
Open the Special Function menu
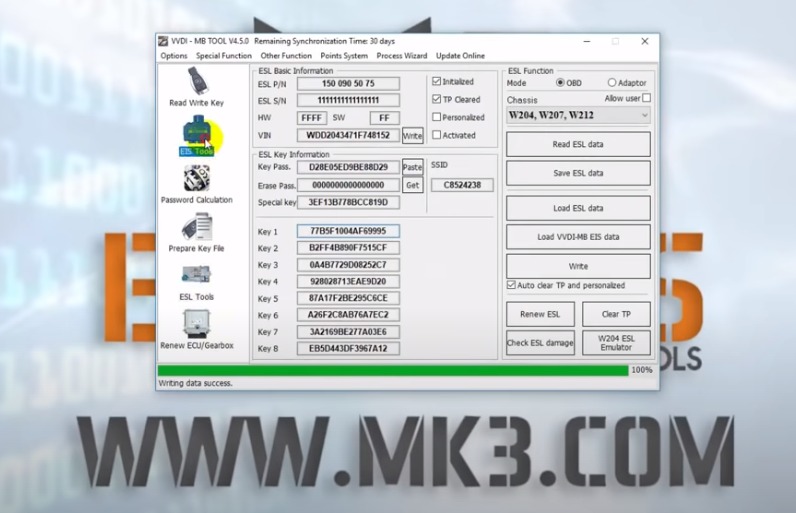point(223,56)
